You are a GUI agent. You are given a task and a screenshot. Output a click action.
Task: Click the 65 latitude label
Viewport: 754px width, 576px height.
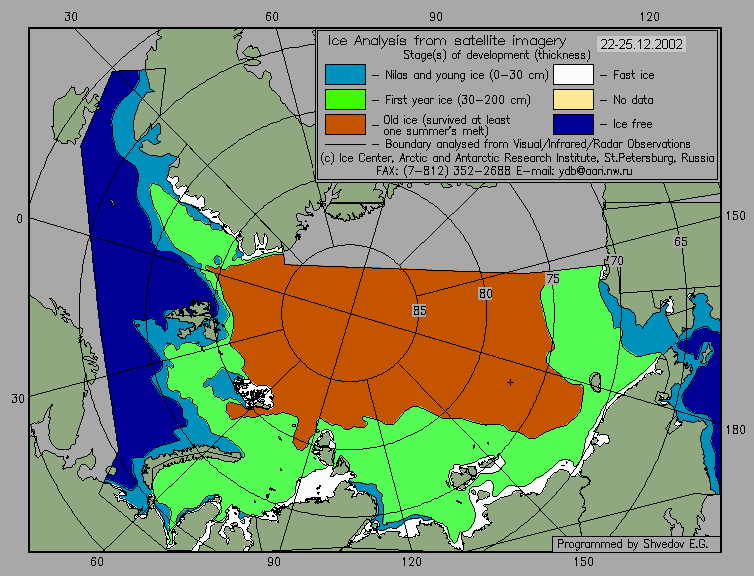pyautogui.click(x=680, y=242)
